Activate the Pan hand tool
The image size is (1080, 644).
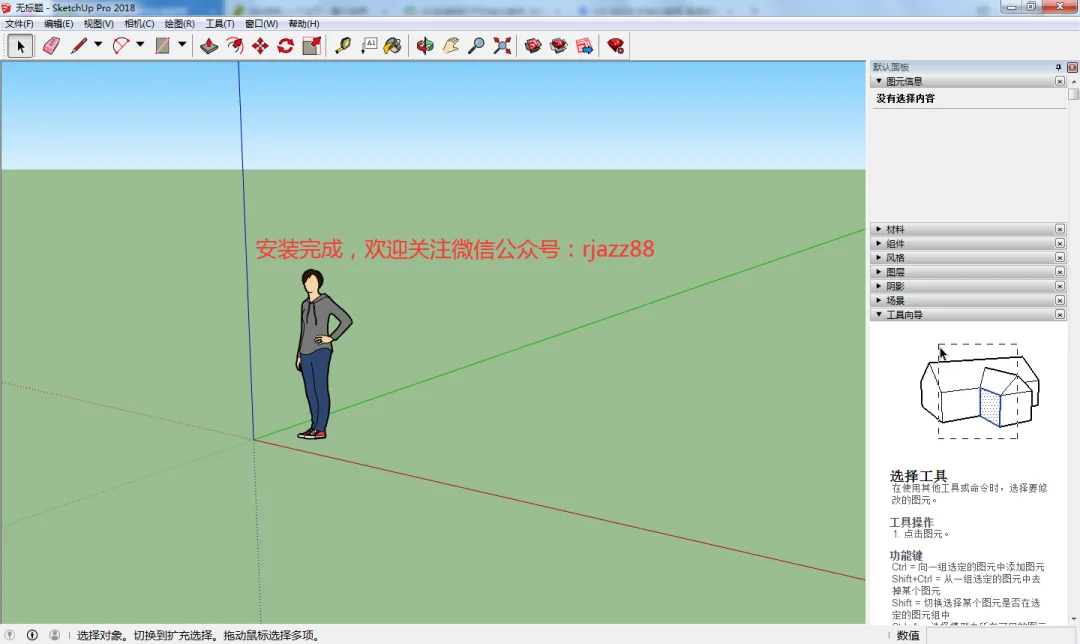point(450,46)
